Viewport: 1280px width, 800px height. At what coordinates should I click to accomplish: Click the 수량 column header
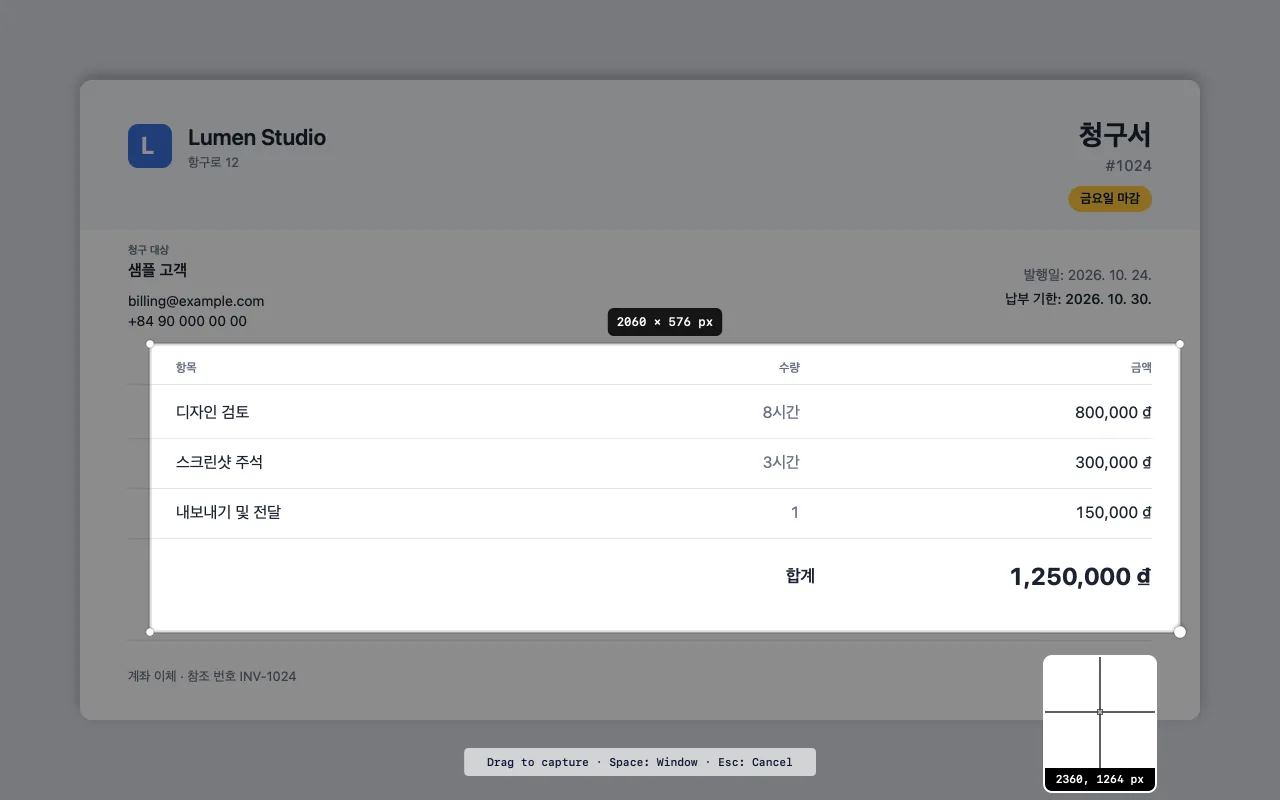pos(789,368)
